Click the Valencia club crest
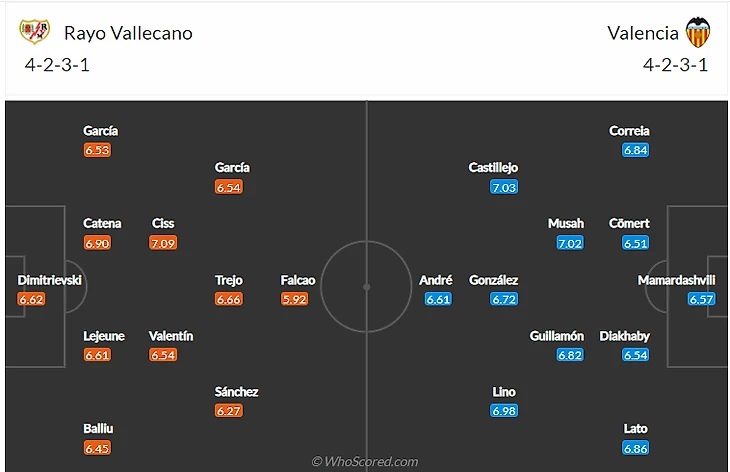The height and width of the screenshot is (472, 730). [698, 32]
